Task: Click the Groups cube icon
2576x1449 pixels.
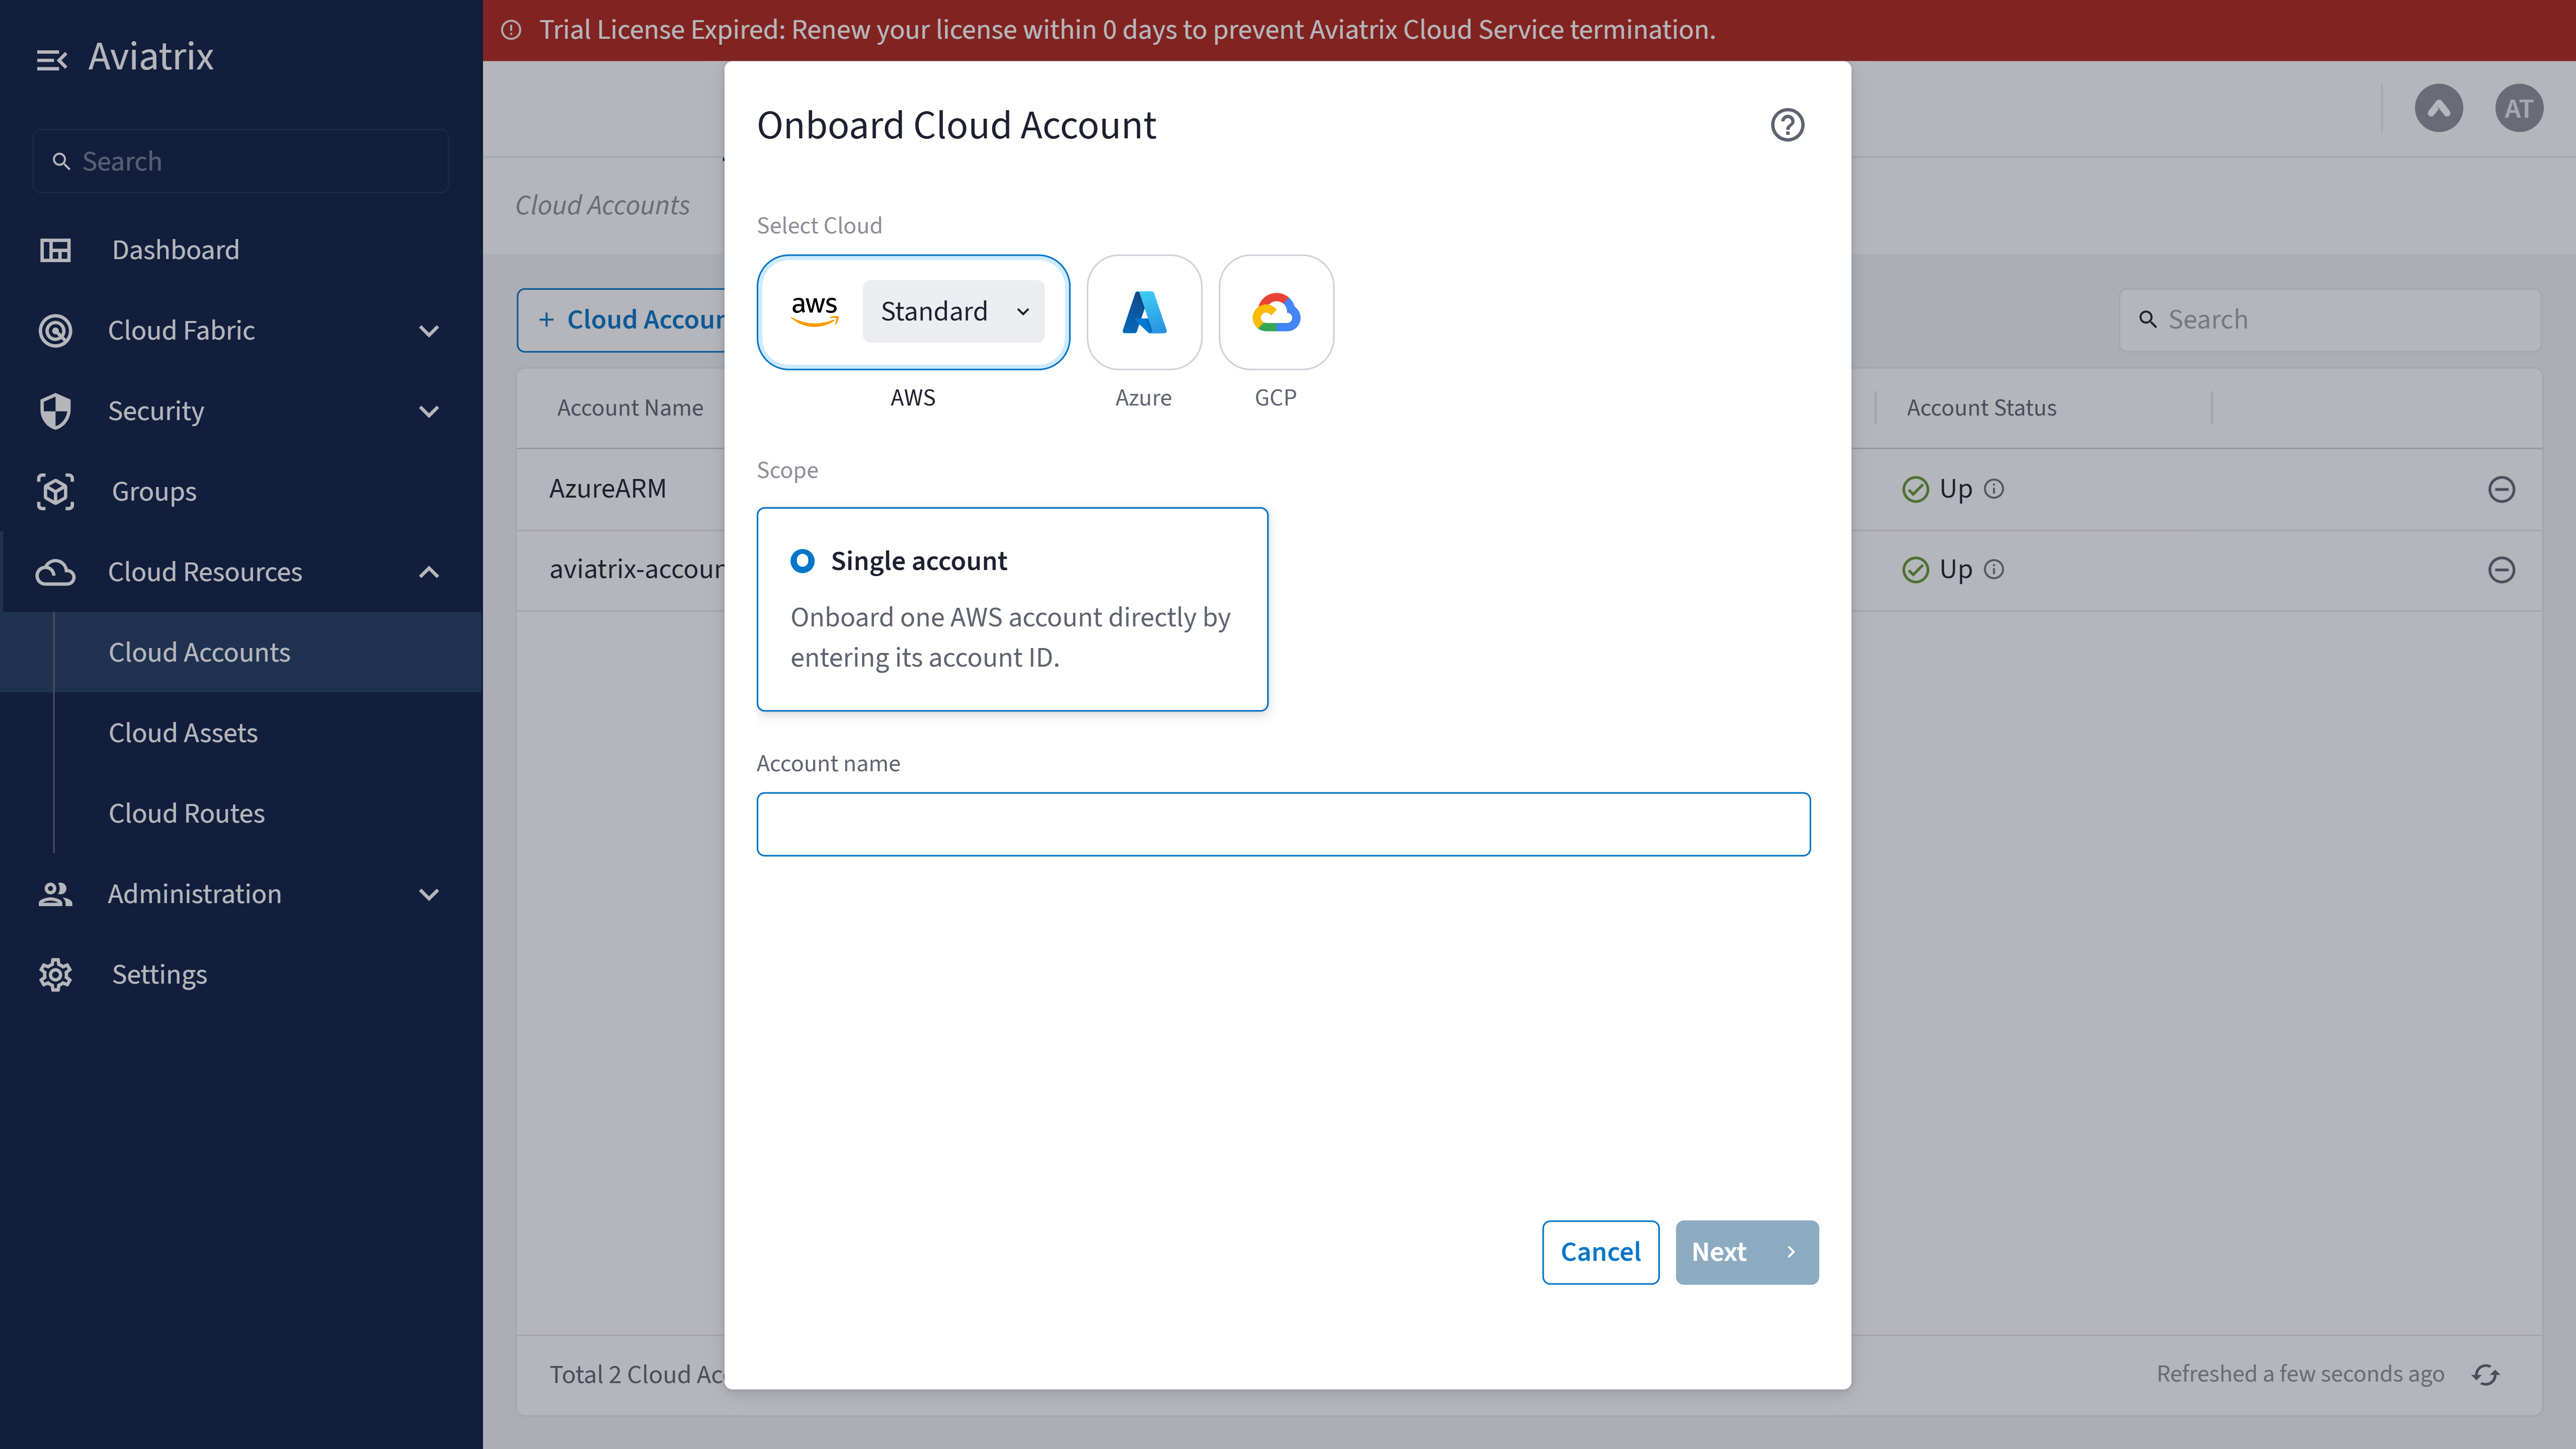Action: point(55,491)
